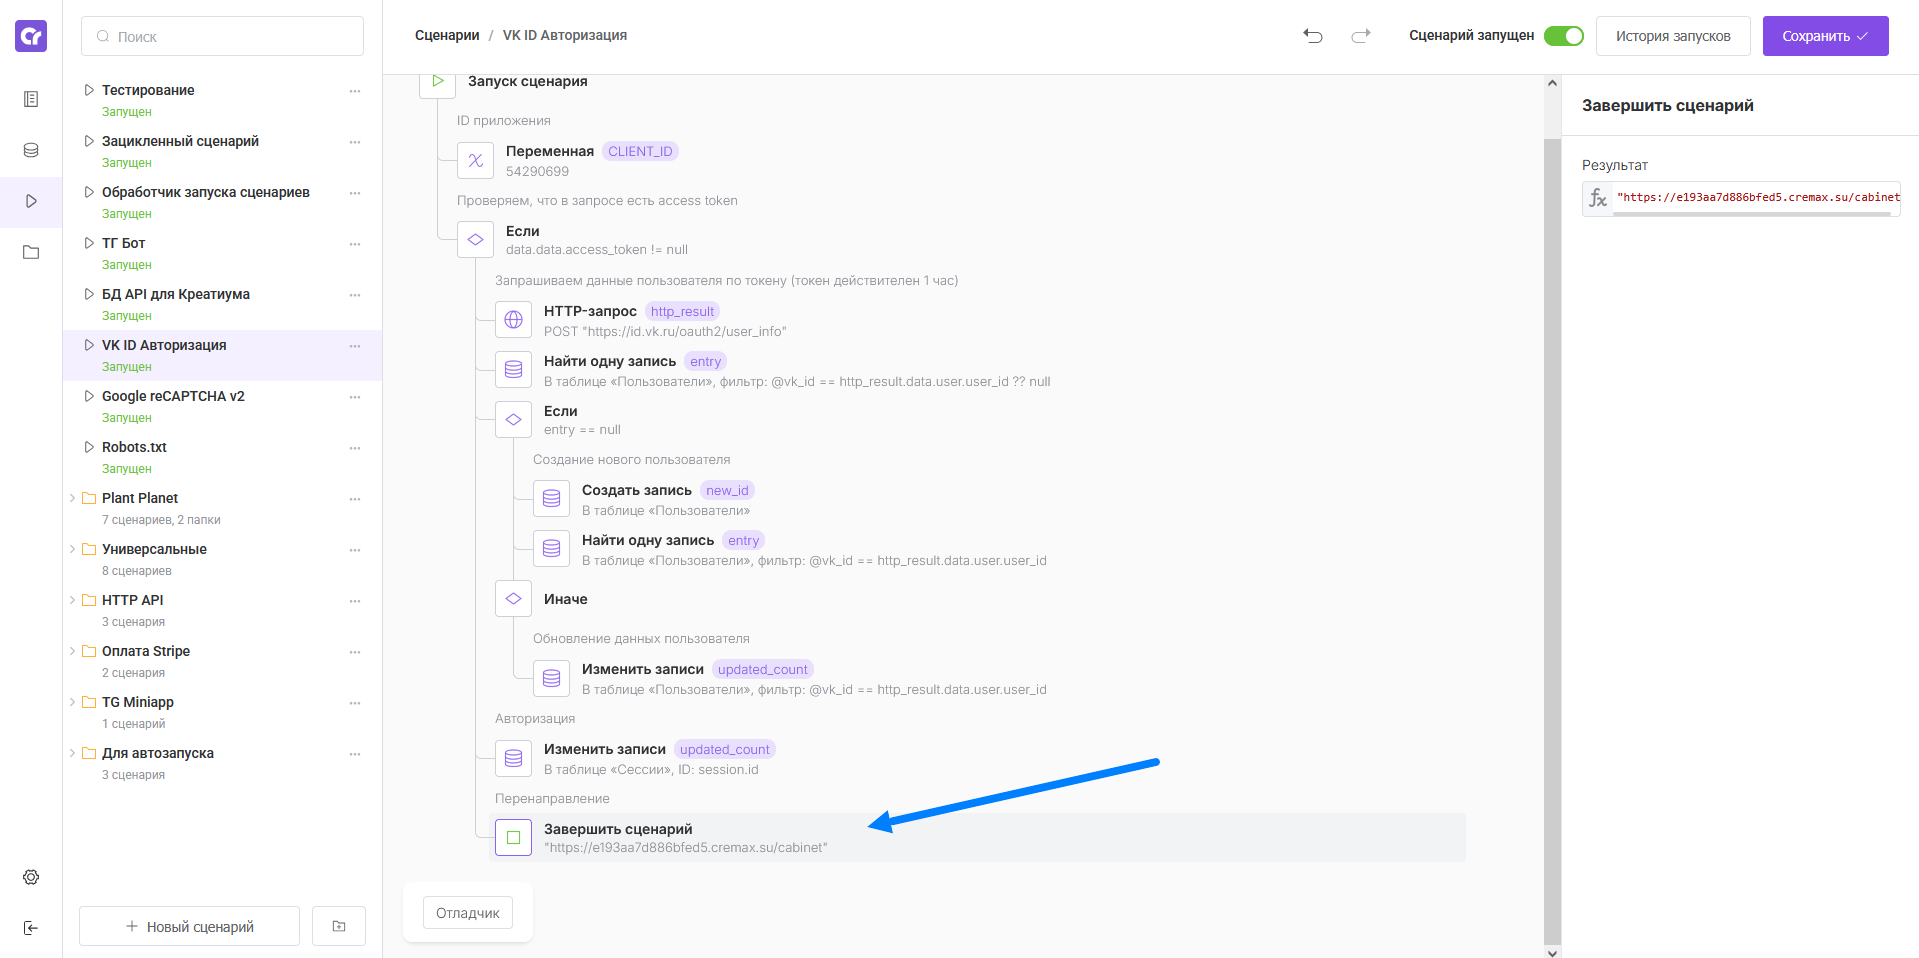This screenshot has height=958, width=1919.
Task: Click the scenario canvas vertical scrollbar
Action: click(1552, 540)
